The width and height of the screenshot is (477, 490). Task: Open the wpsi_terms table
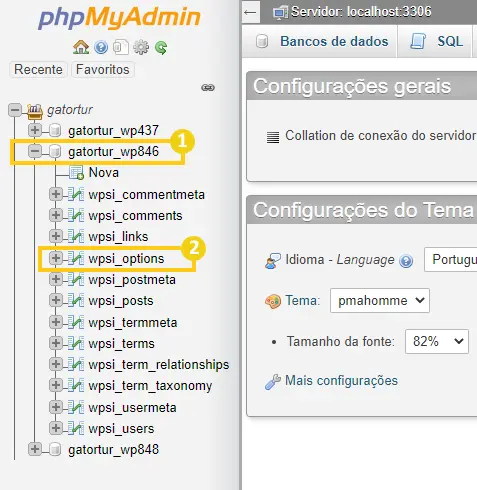[122, 343]
